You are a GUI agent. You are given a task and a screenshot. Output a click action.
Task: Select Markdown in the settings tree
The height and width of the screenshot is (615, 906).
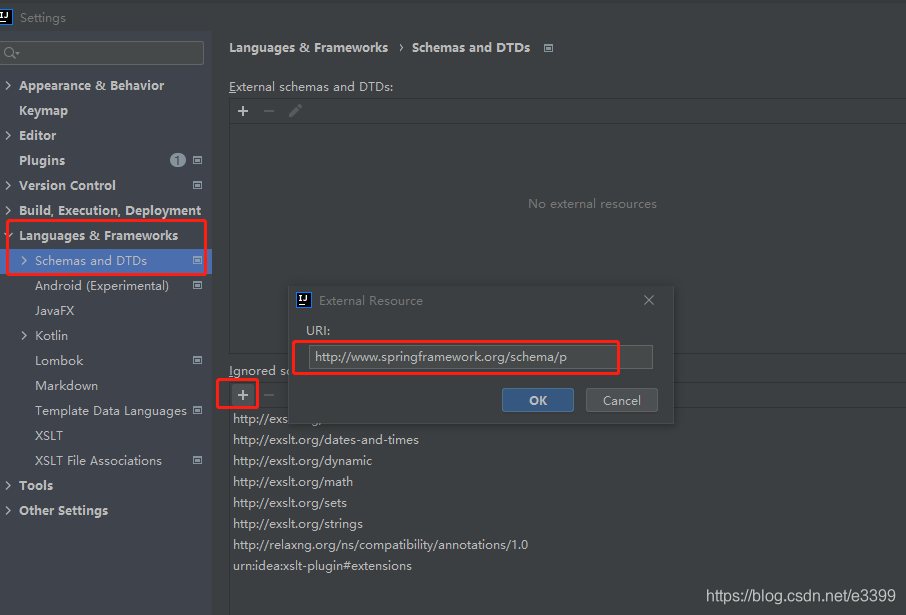point(66,386)
